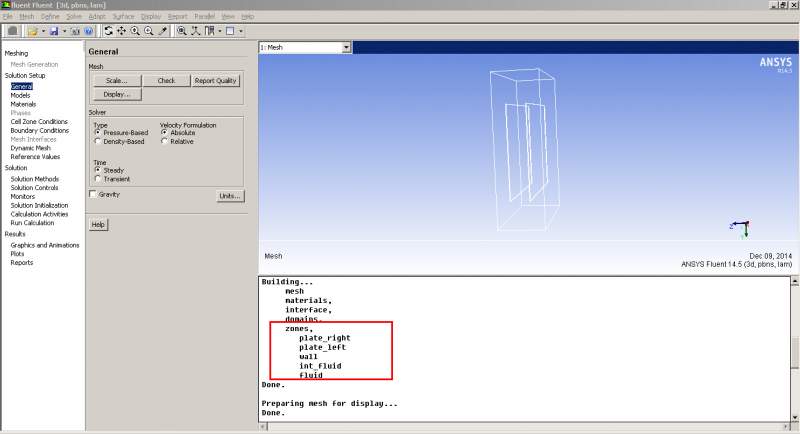
Task: Open the Mesh menu
Action: [27, 16]
